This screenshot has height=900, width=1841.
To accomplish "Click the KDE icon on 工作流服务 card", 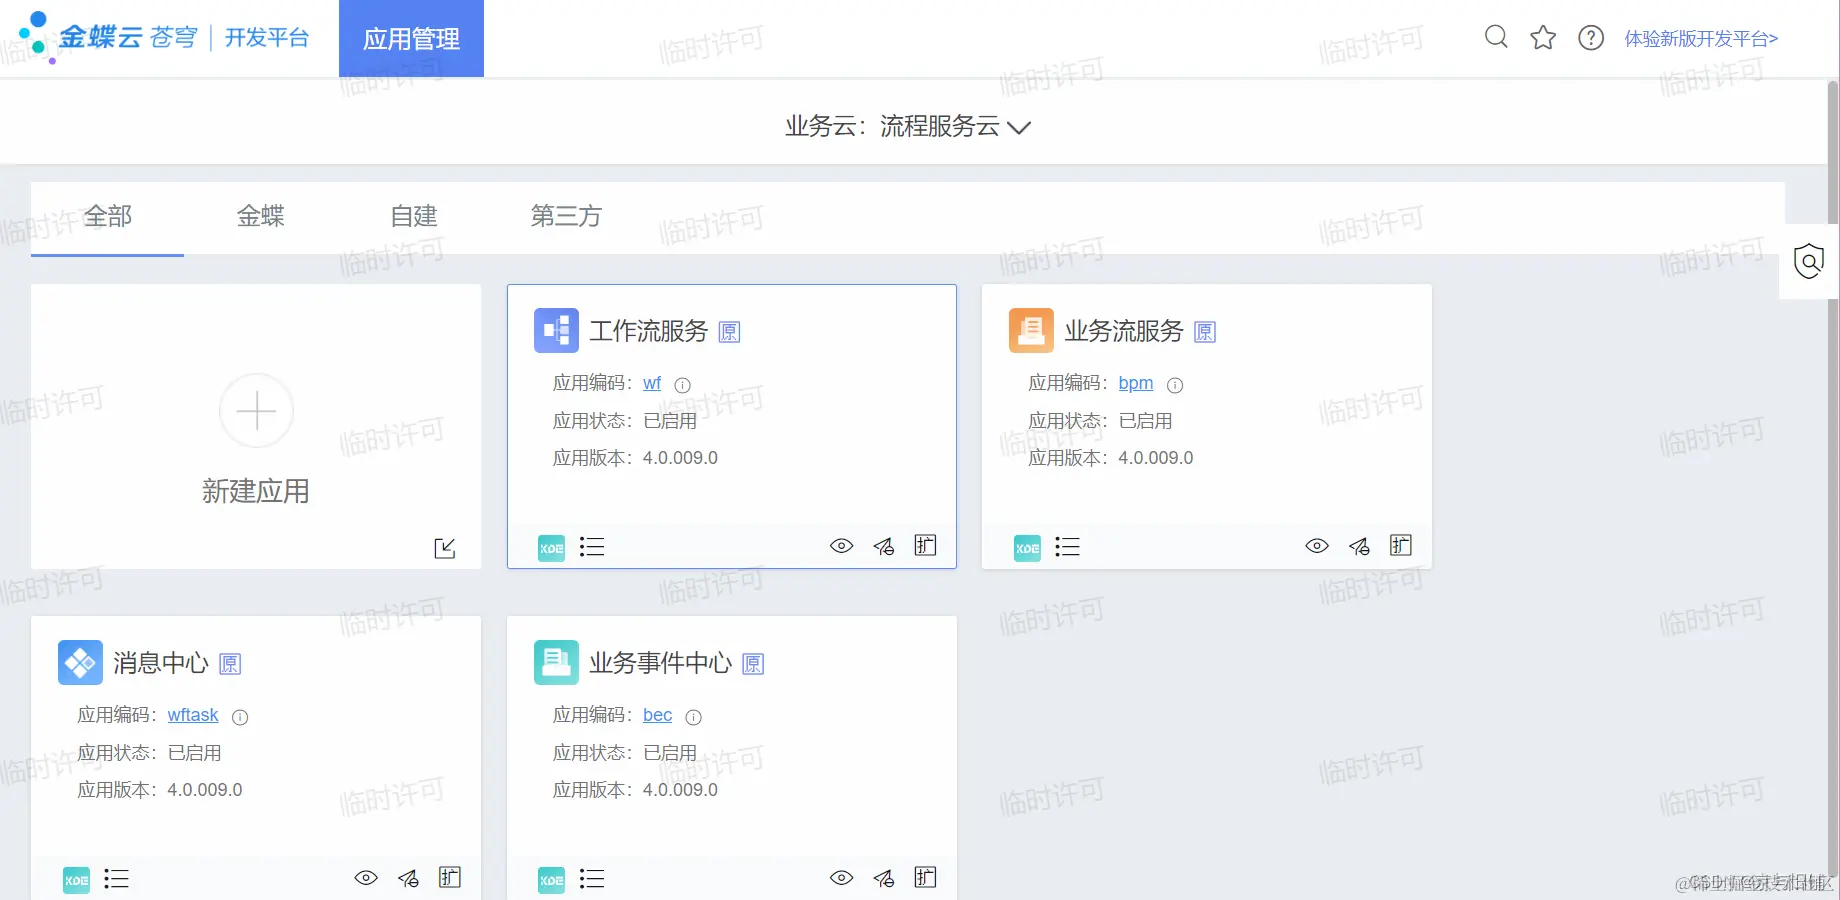I will click(552, 547).
